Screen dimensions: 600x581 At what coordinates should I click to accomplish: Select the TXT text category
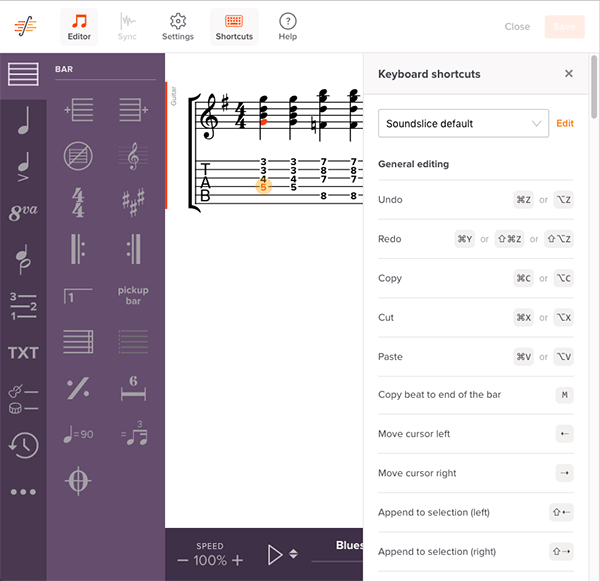tap(23, 353)
